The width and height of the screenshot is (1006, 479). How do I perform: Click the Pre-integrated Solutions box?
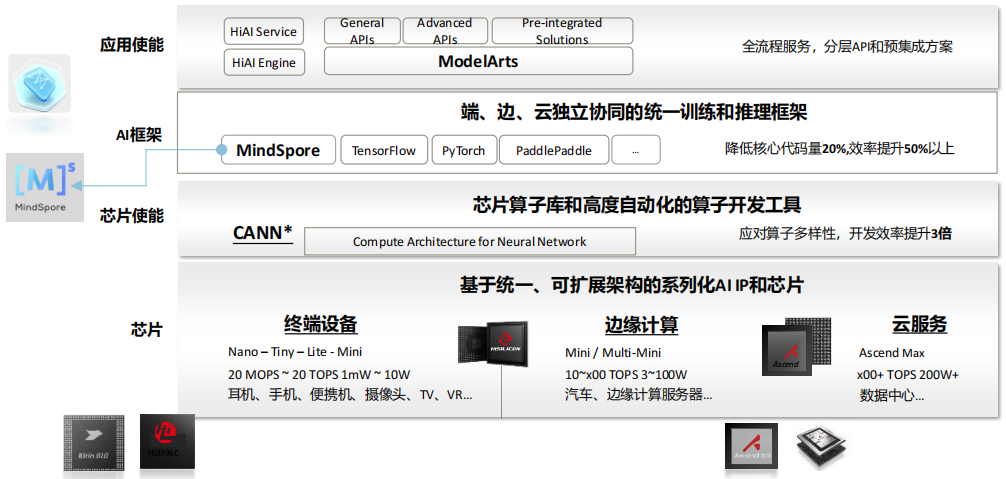[562, 31]
